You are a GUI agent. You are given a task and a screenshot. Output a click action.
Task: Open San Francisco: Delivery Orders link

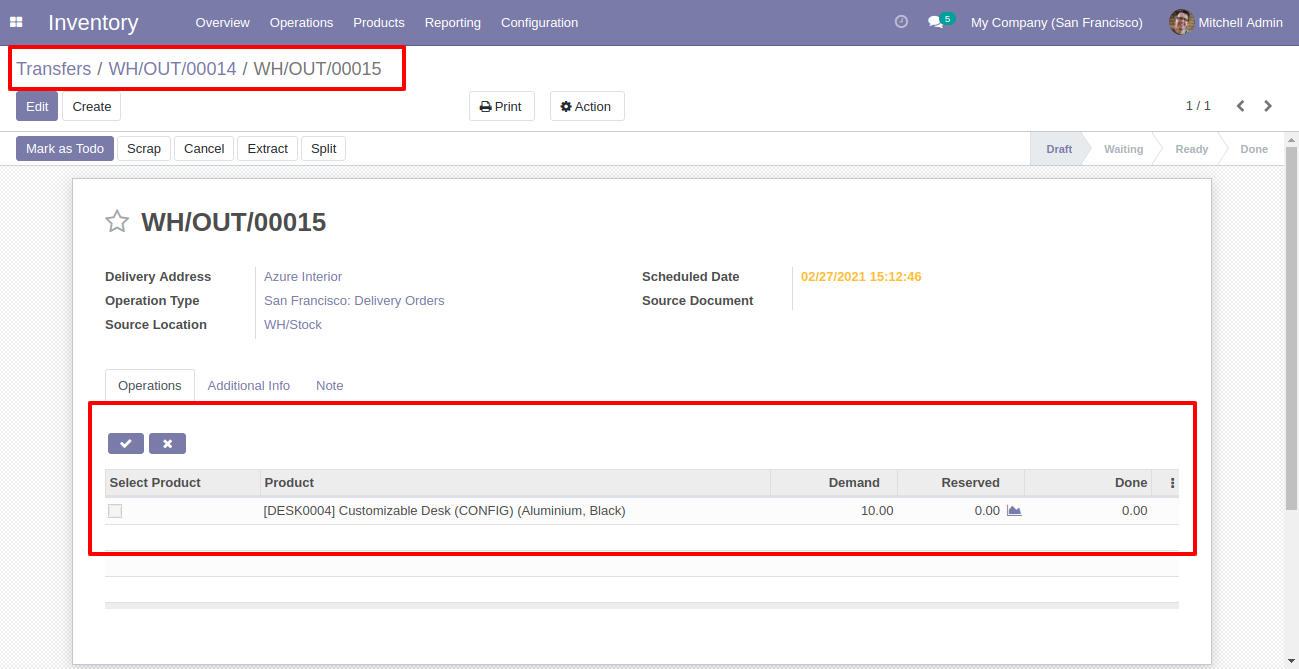pyautogui.click(x=354, y=300)
